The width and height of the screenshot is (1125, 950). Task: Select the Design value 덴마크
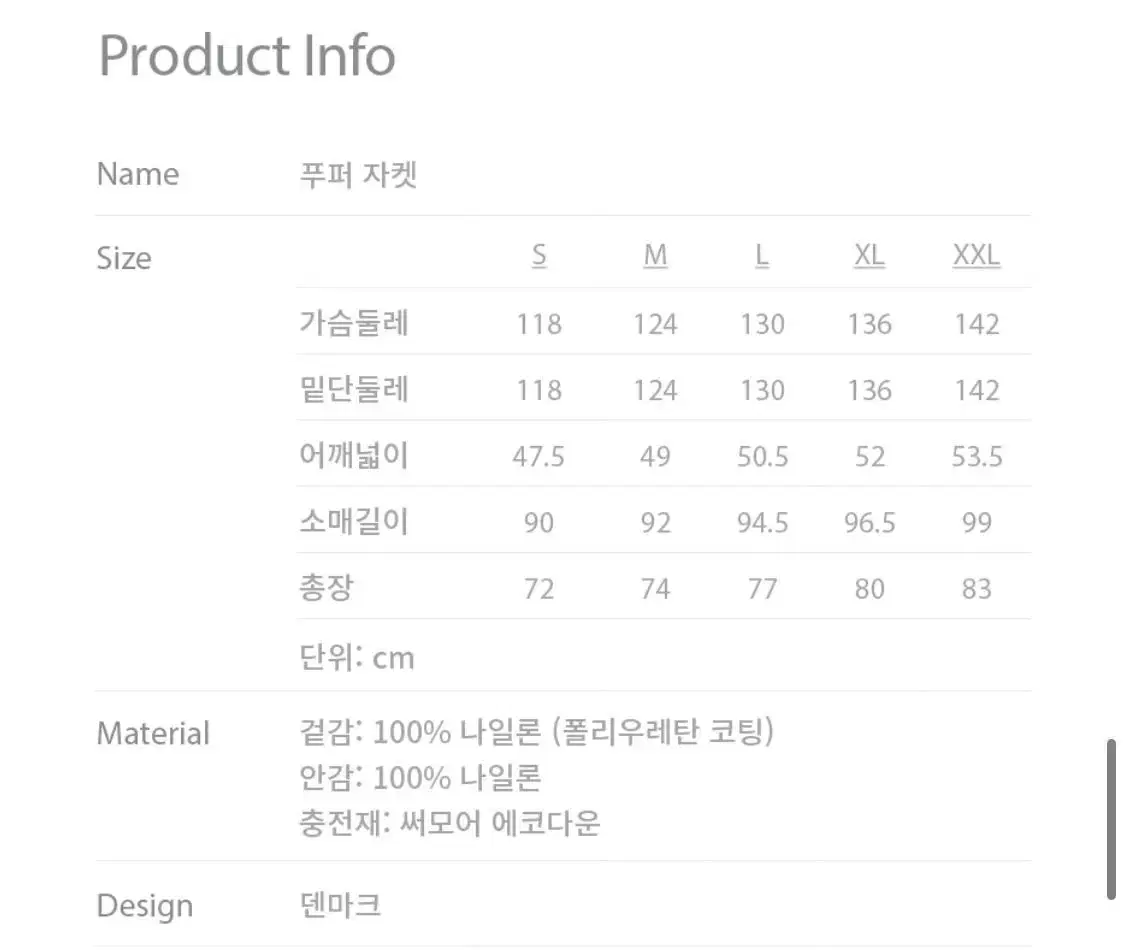point(340,905)
